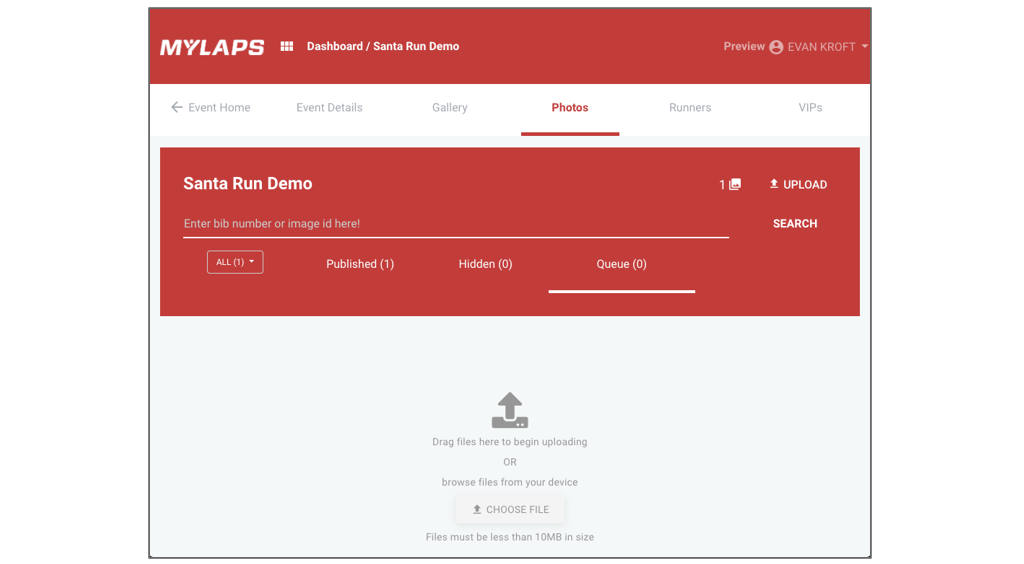Click the photo count gallery icon

(x=735, y=184)
